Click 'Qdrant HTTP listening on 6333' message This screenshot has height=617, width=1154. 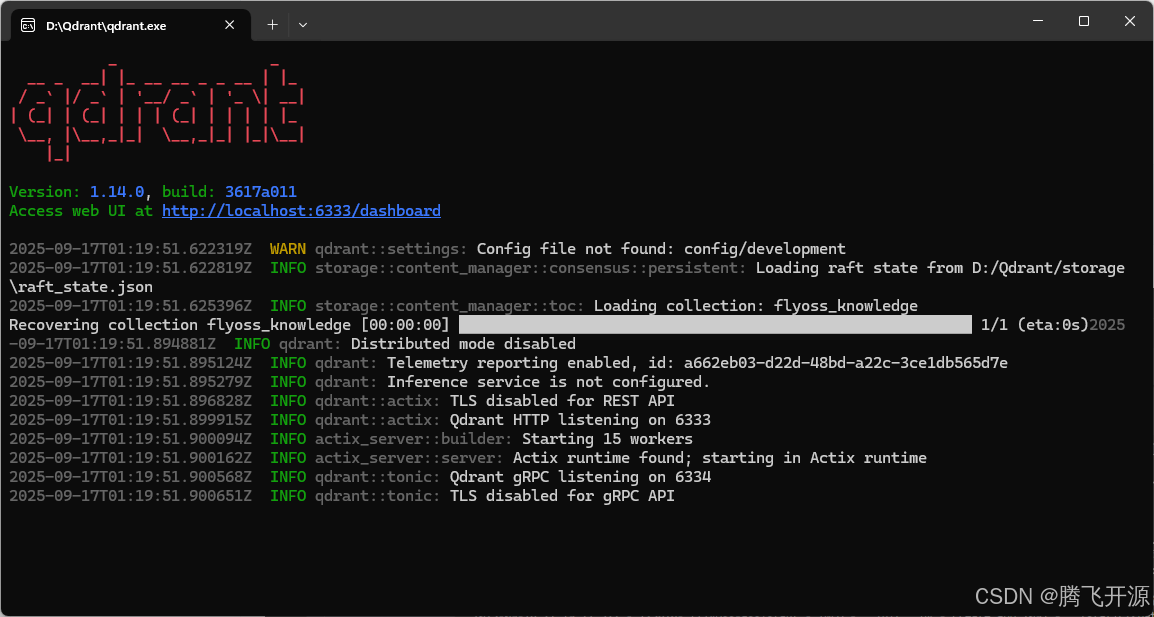[x=580, y=420]
